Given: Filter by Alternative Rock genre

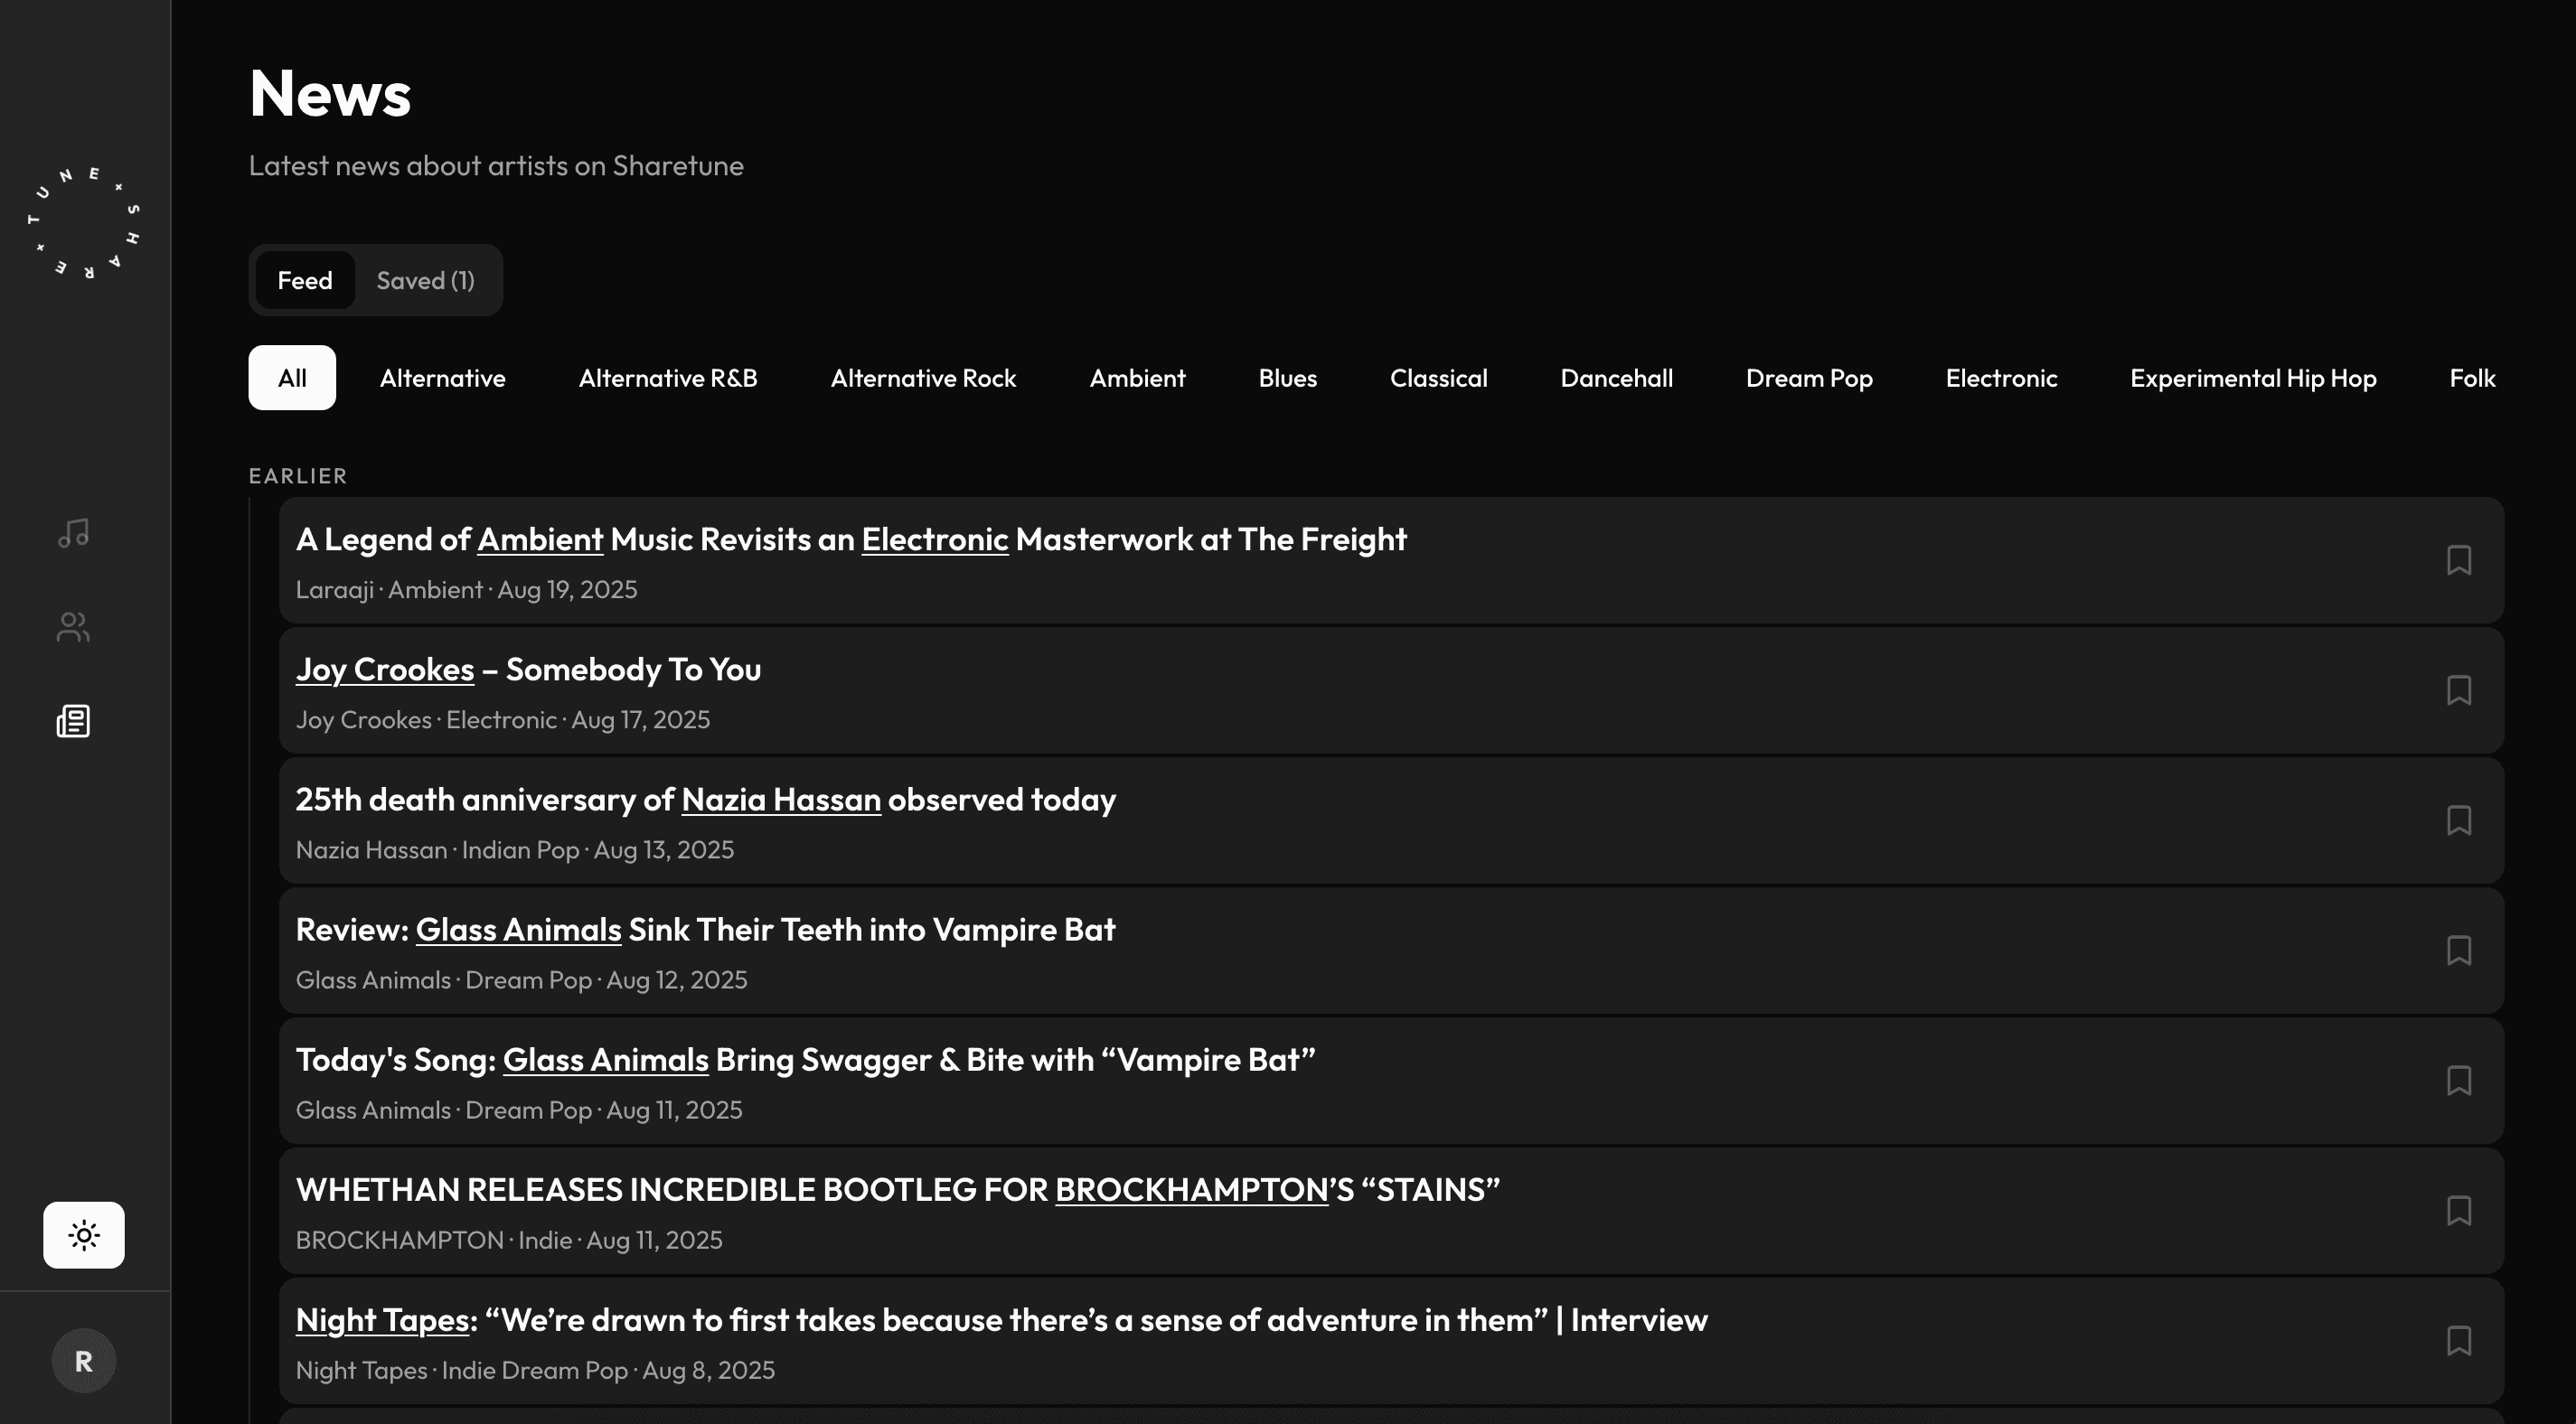Looking at the screenshot, I should 923,378.
